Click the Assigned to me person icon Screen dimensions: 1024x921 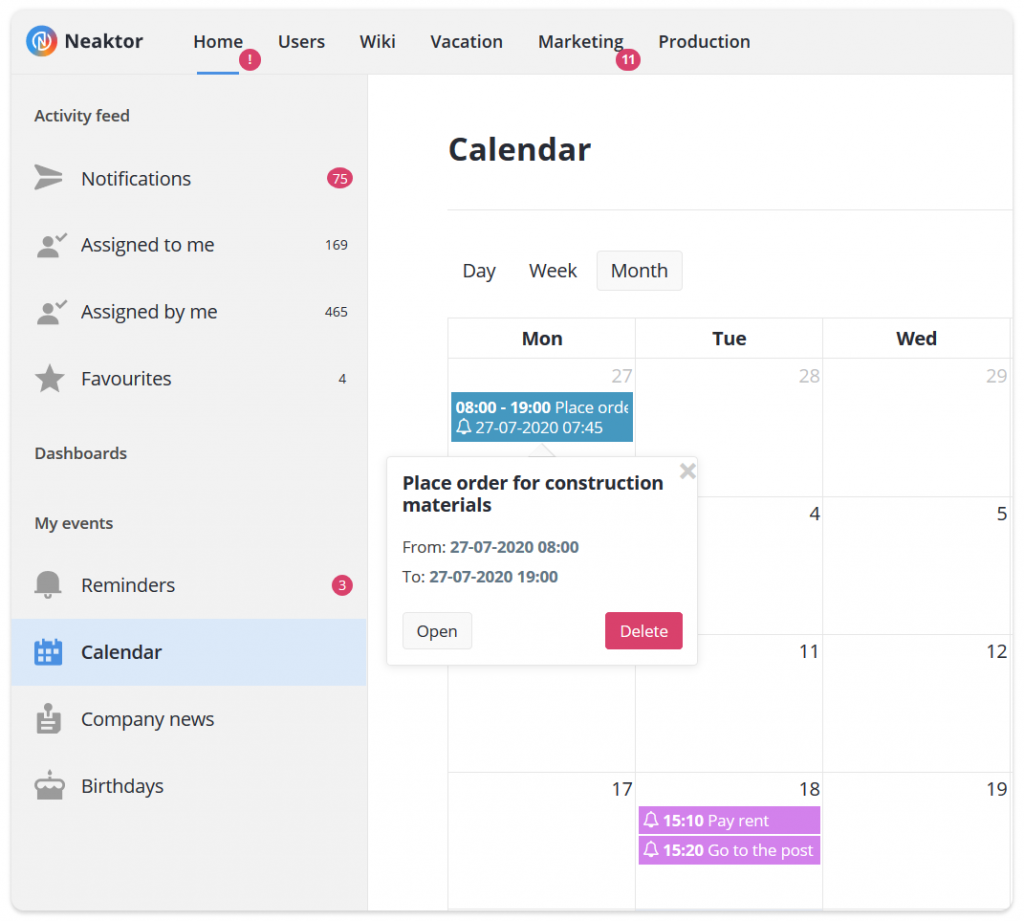tap(51, 245)
